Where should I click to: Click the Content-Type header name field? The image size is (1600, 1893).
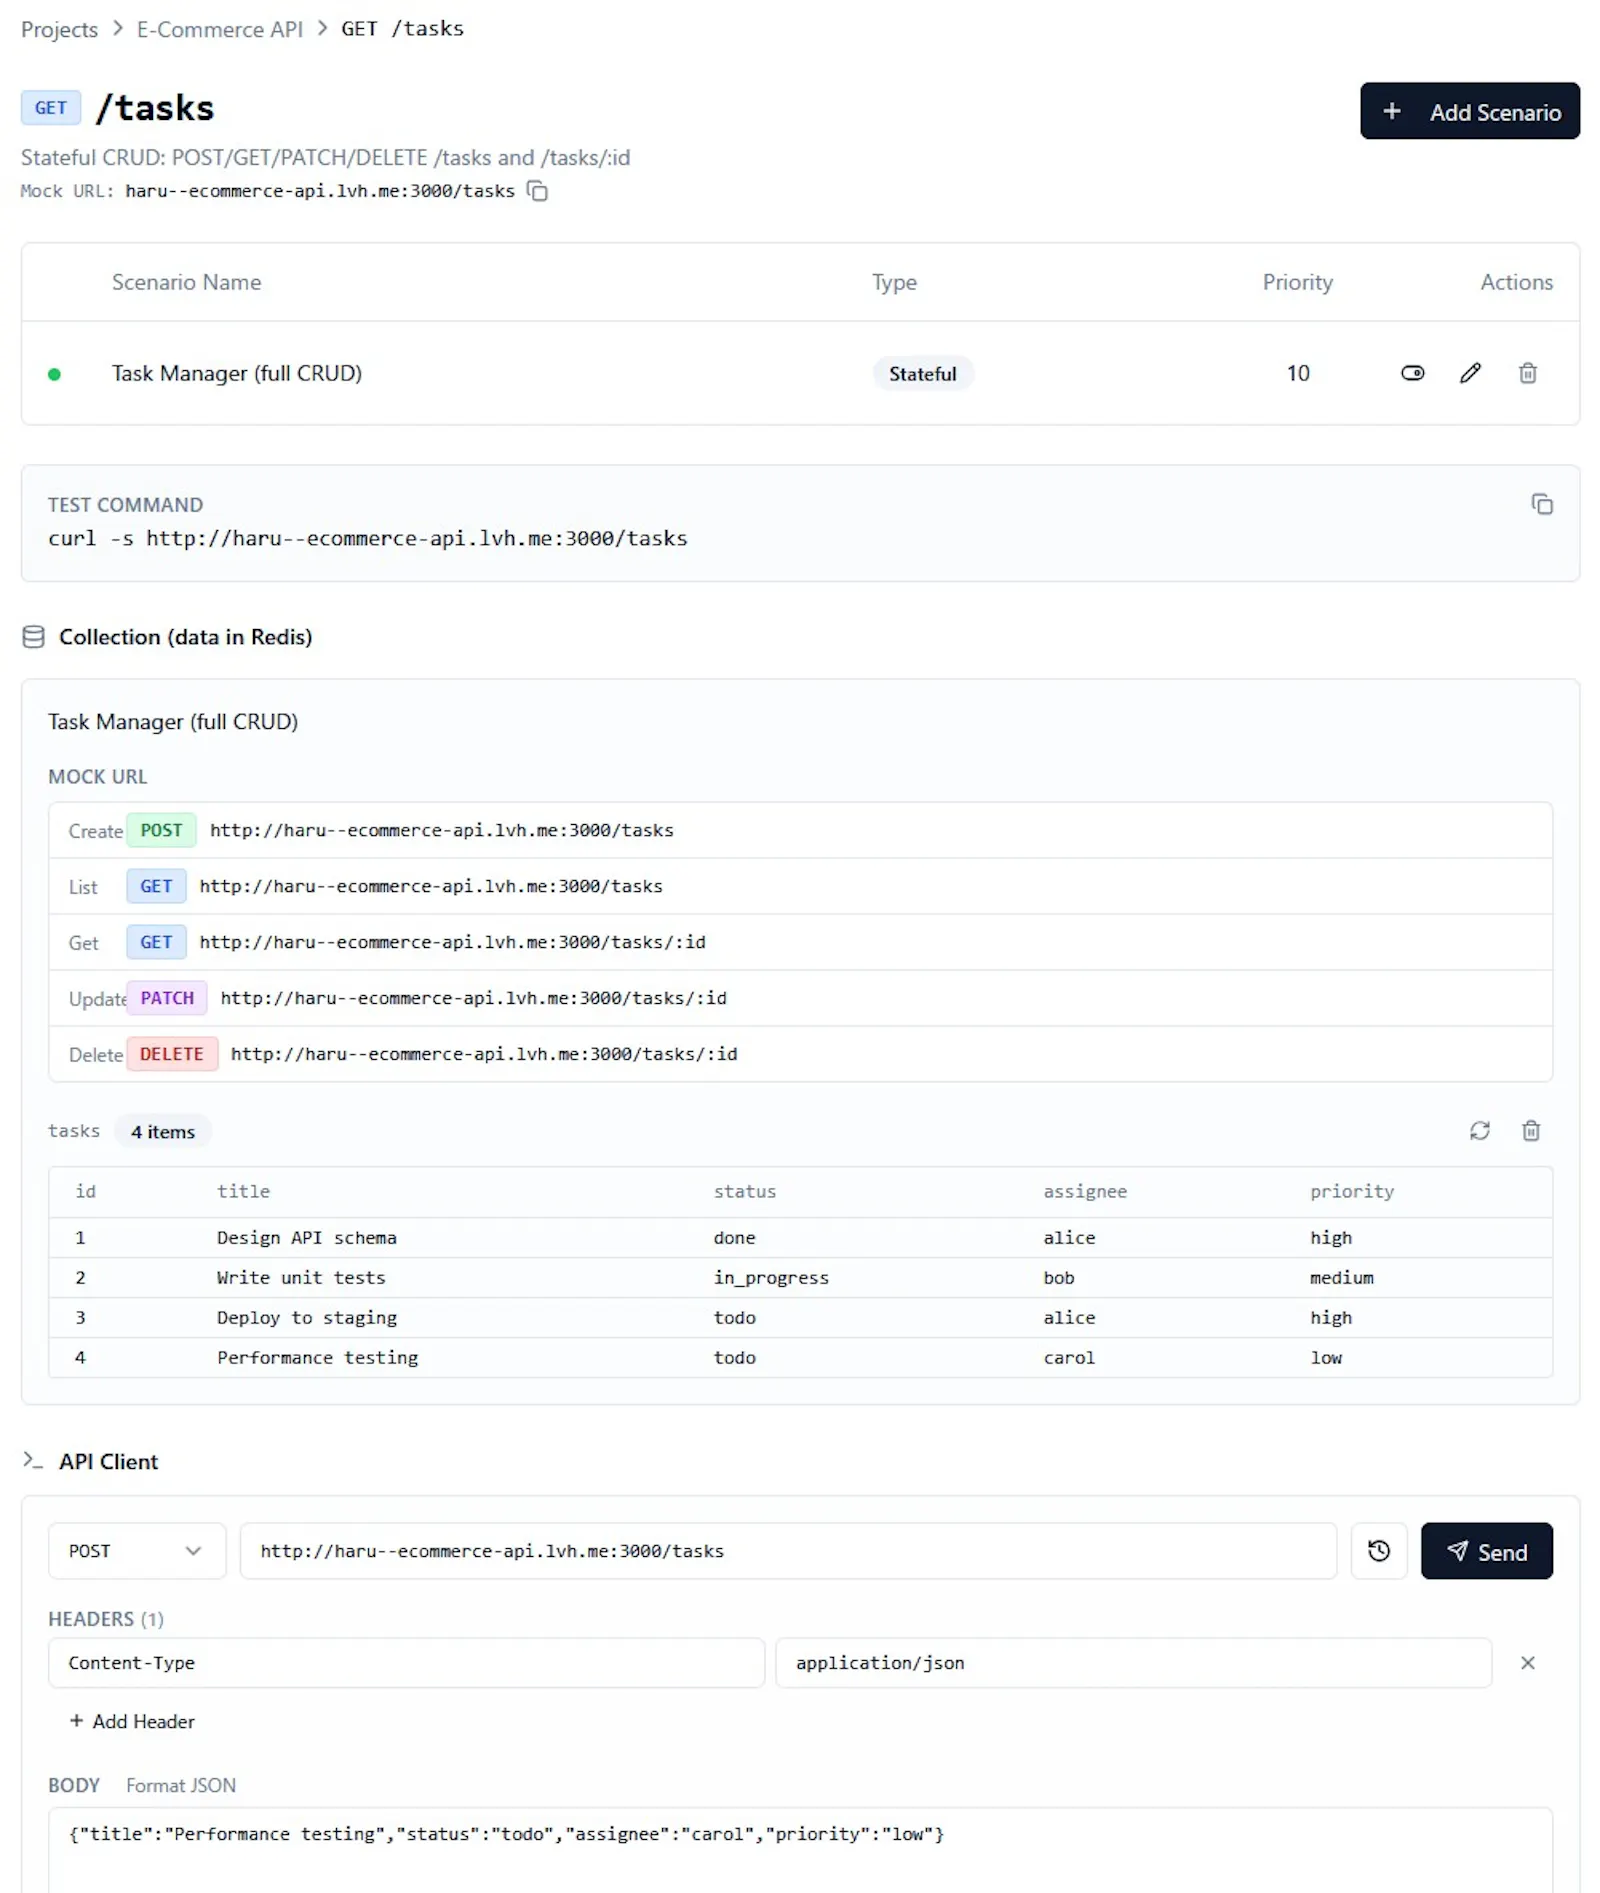406,1662
